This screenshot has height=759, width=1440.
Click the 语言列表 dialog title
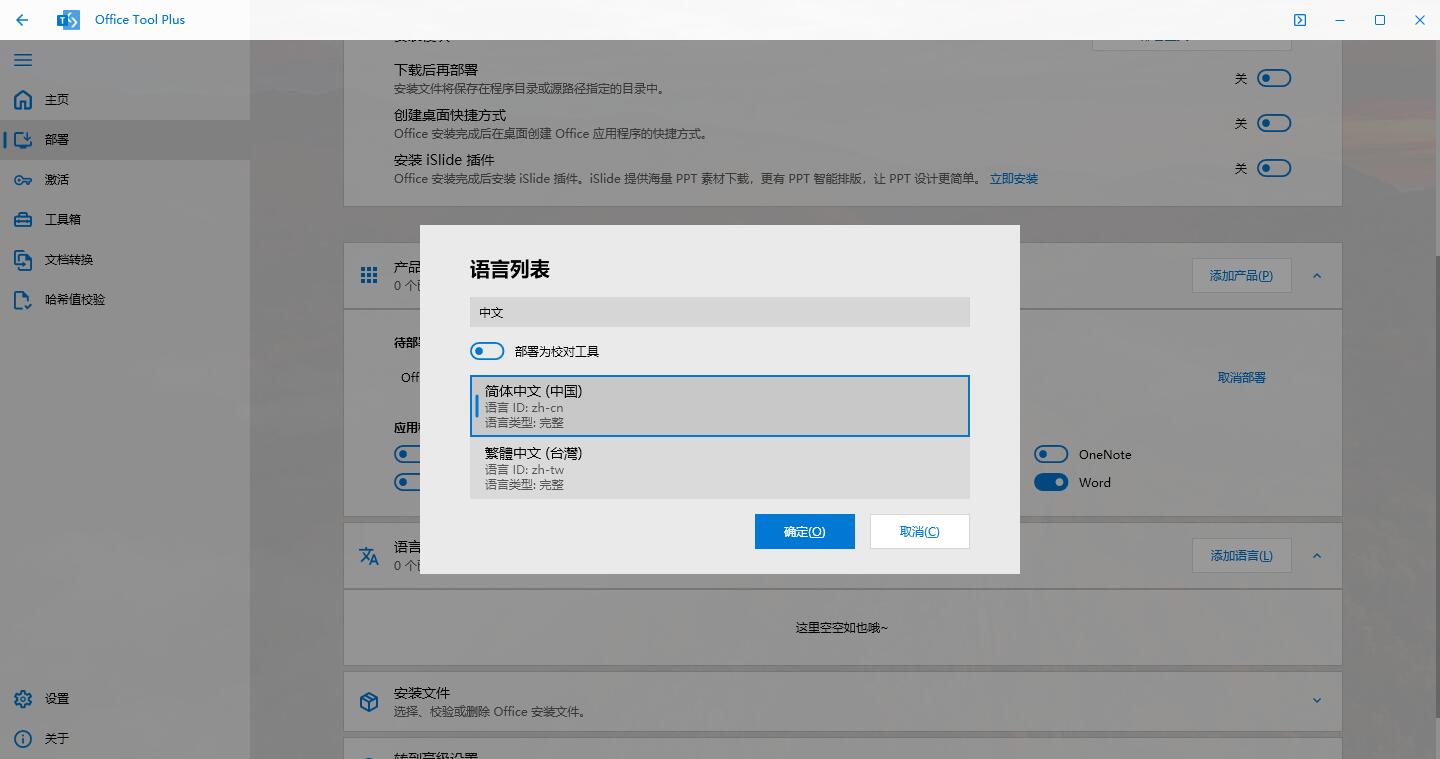click(510, 269)
